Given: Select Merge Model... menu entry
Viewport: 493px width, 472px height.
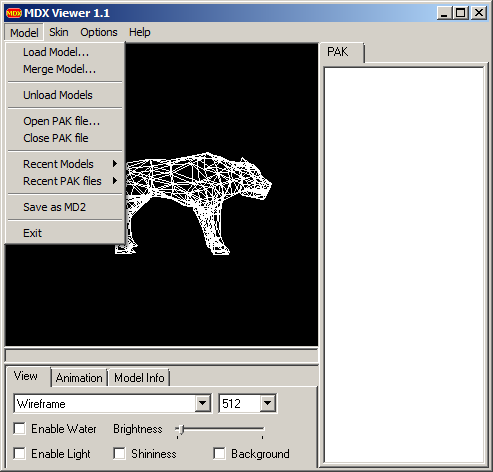Looking at the screenshot, I should pos(65,69).
